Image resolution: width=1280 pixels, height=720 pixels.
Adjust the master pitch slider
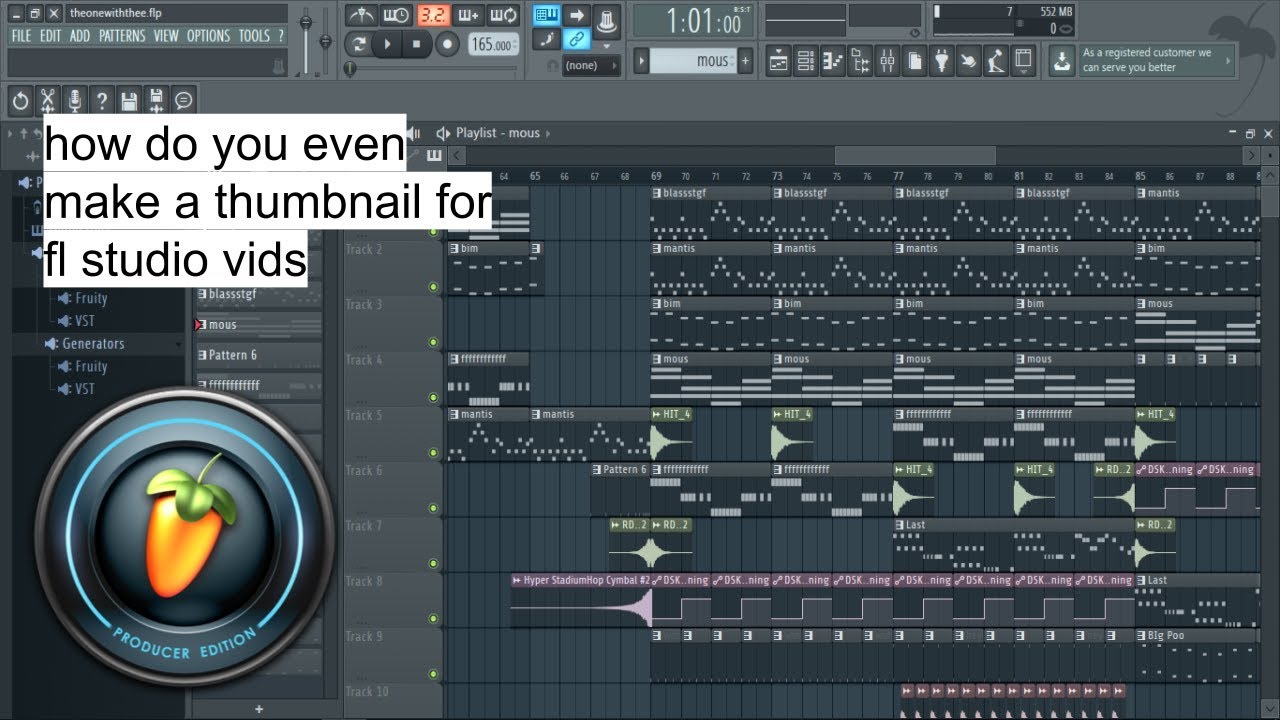pyautogui.click(x=326, y=41)
